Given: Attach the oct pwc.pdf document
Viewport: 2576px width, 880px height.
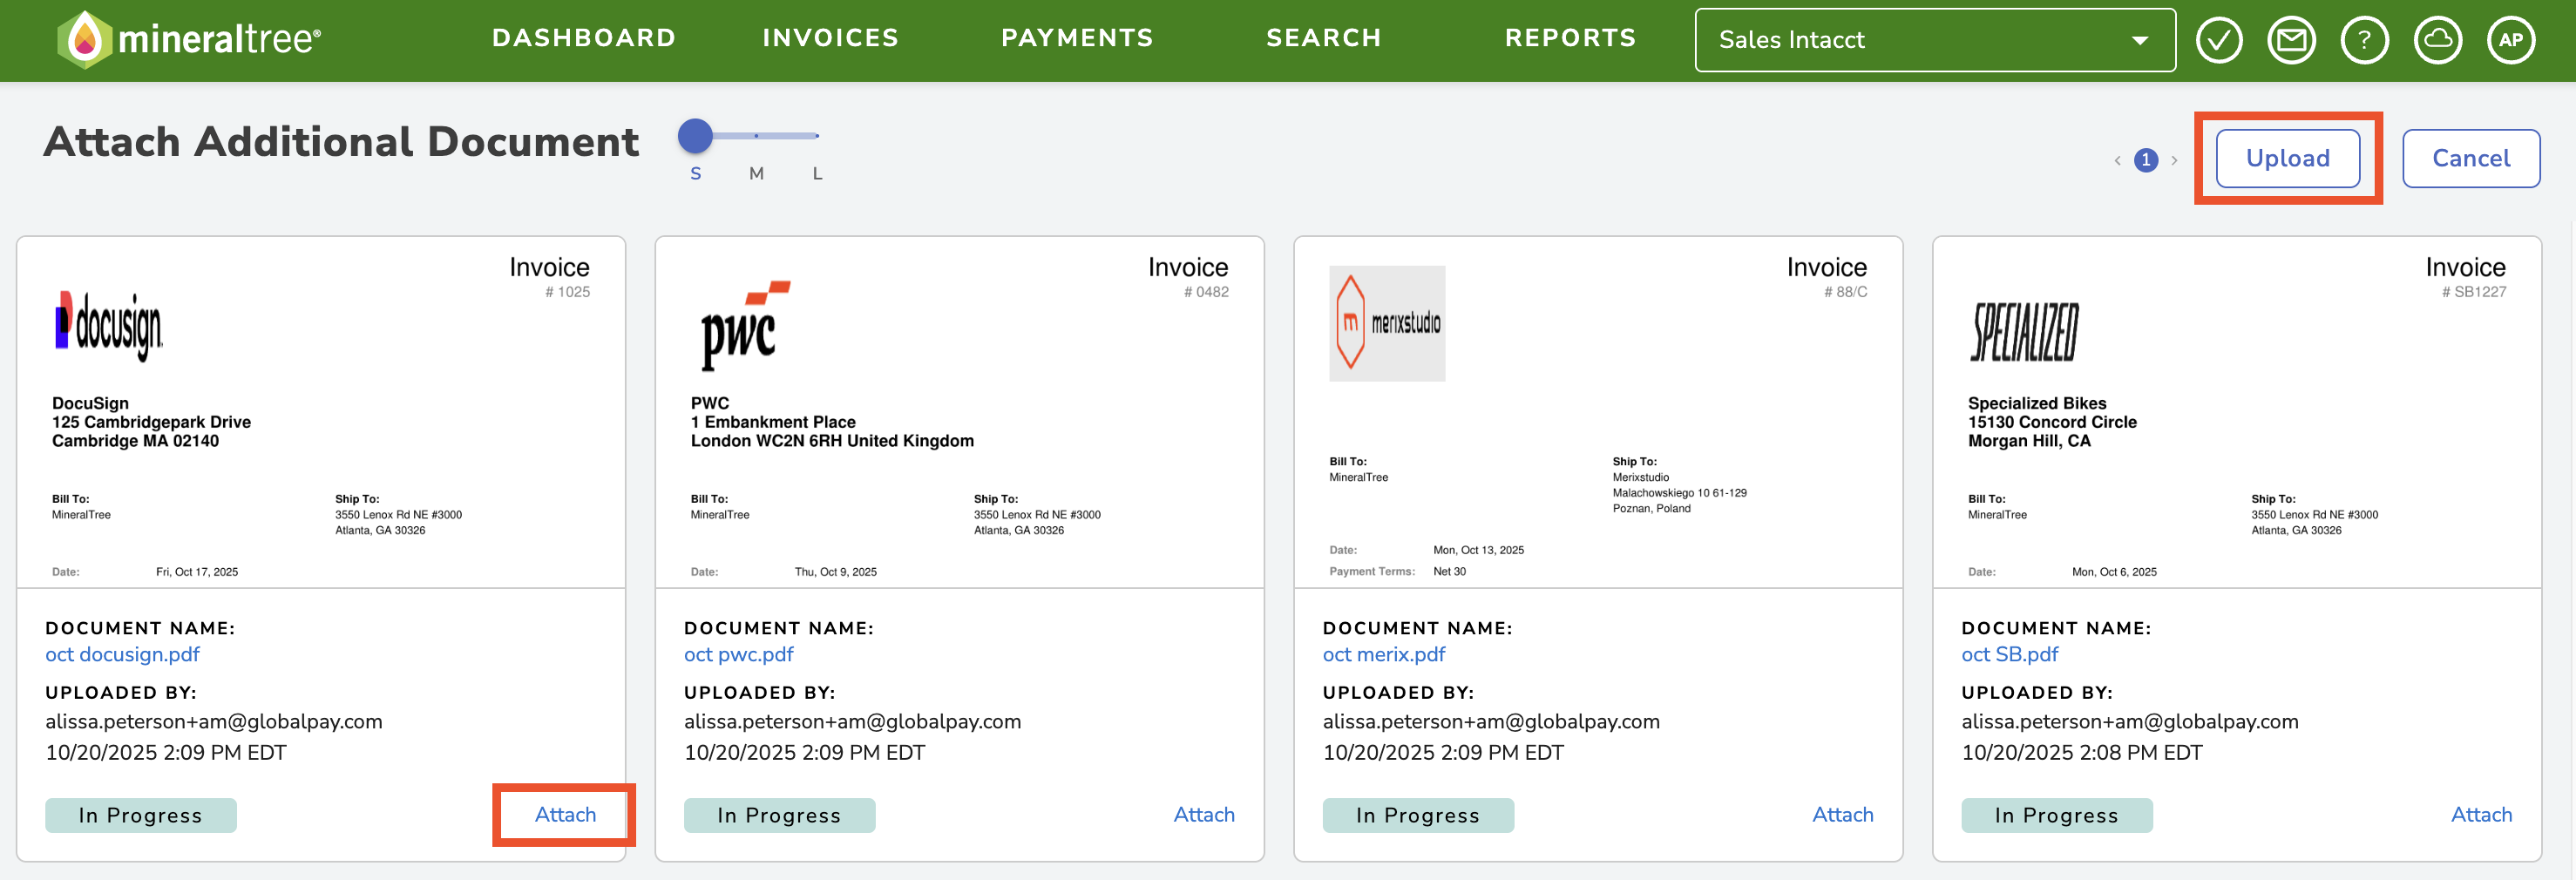Looking at the screenshot, I should click(1204, 814).
